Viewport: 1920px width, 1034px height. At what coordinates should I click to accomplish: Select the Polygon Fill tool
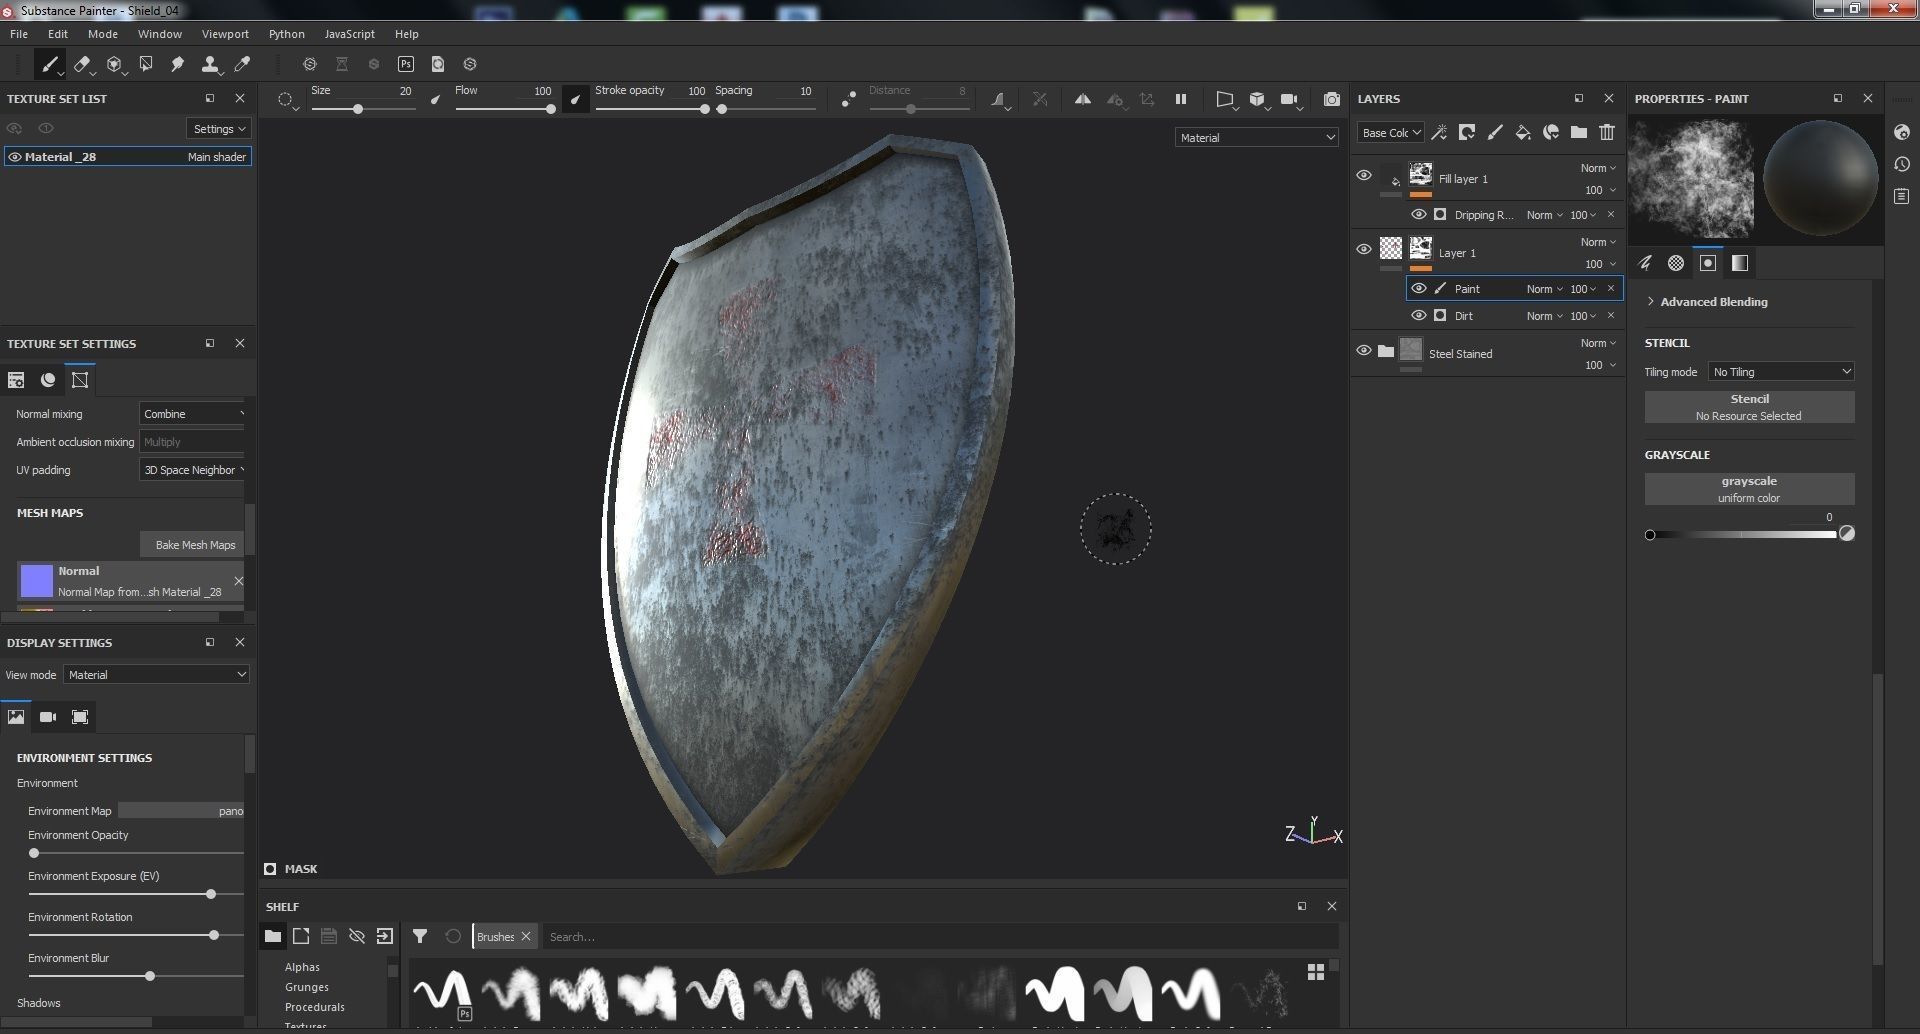[x=147, y=64]
